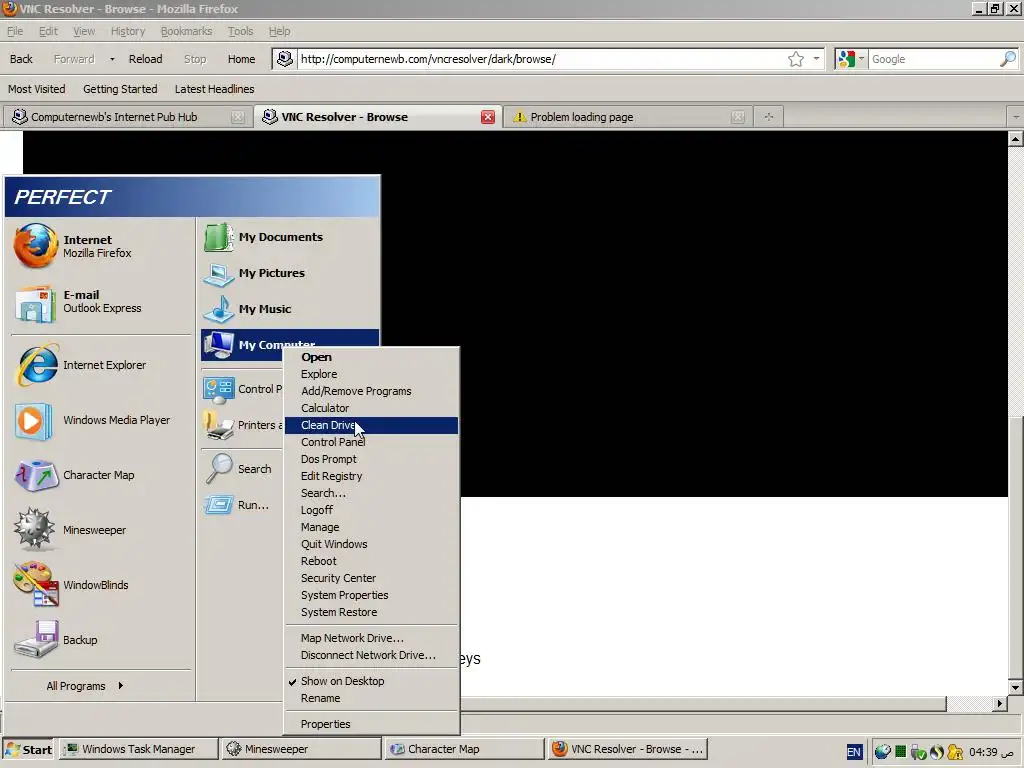Start Minesweeper from Start menu
Image resolution: width=1024 pixels, height=768 pixels.
[35, 528]
